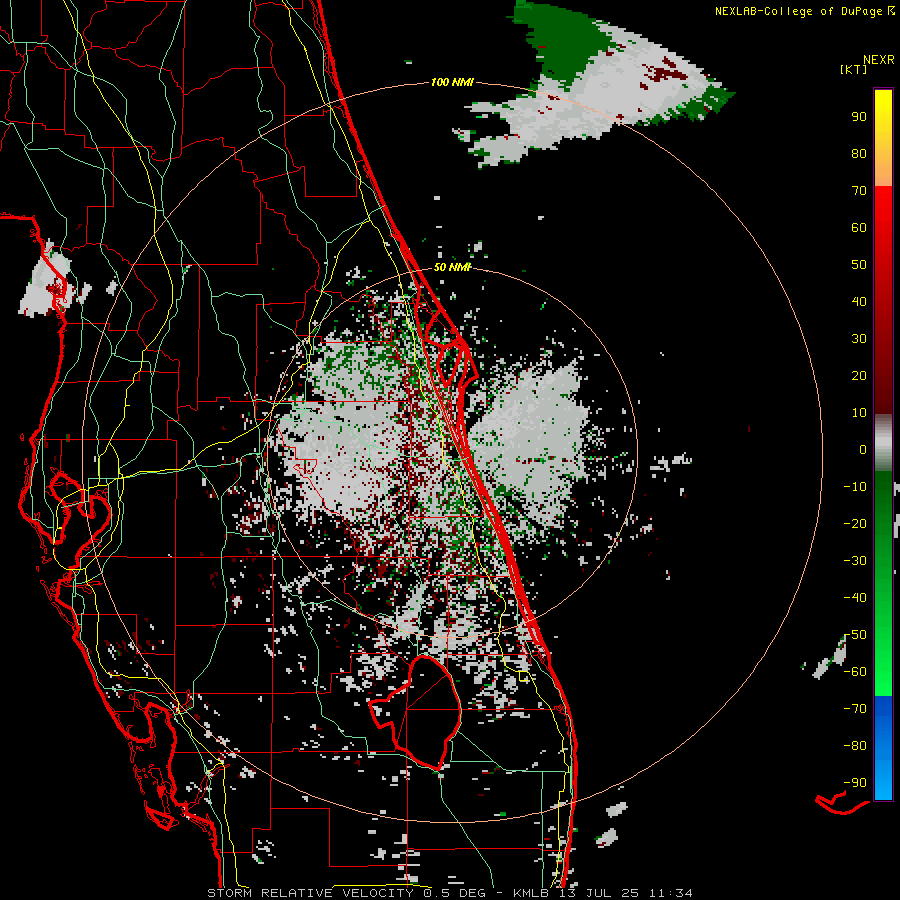This screenshot has width=900, height=900.
Task: Click the -20 value on velocity scale
Action: click(855, 523)
